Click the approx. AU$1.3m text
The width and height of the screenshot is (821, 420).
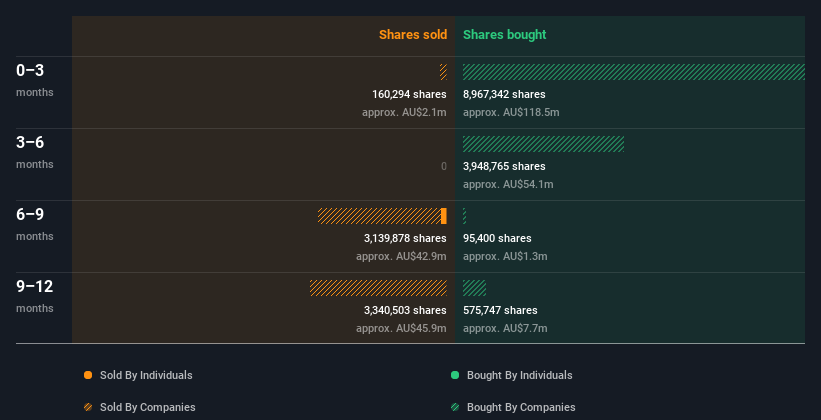(505, 257)
